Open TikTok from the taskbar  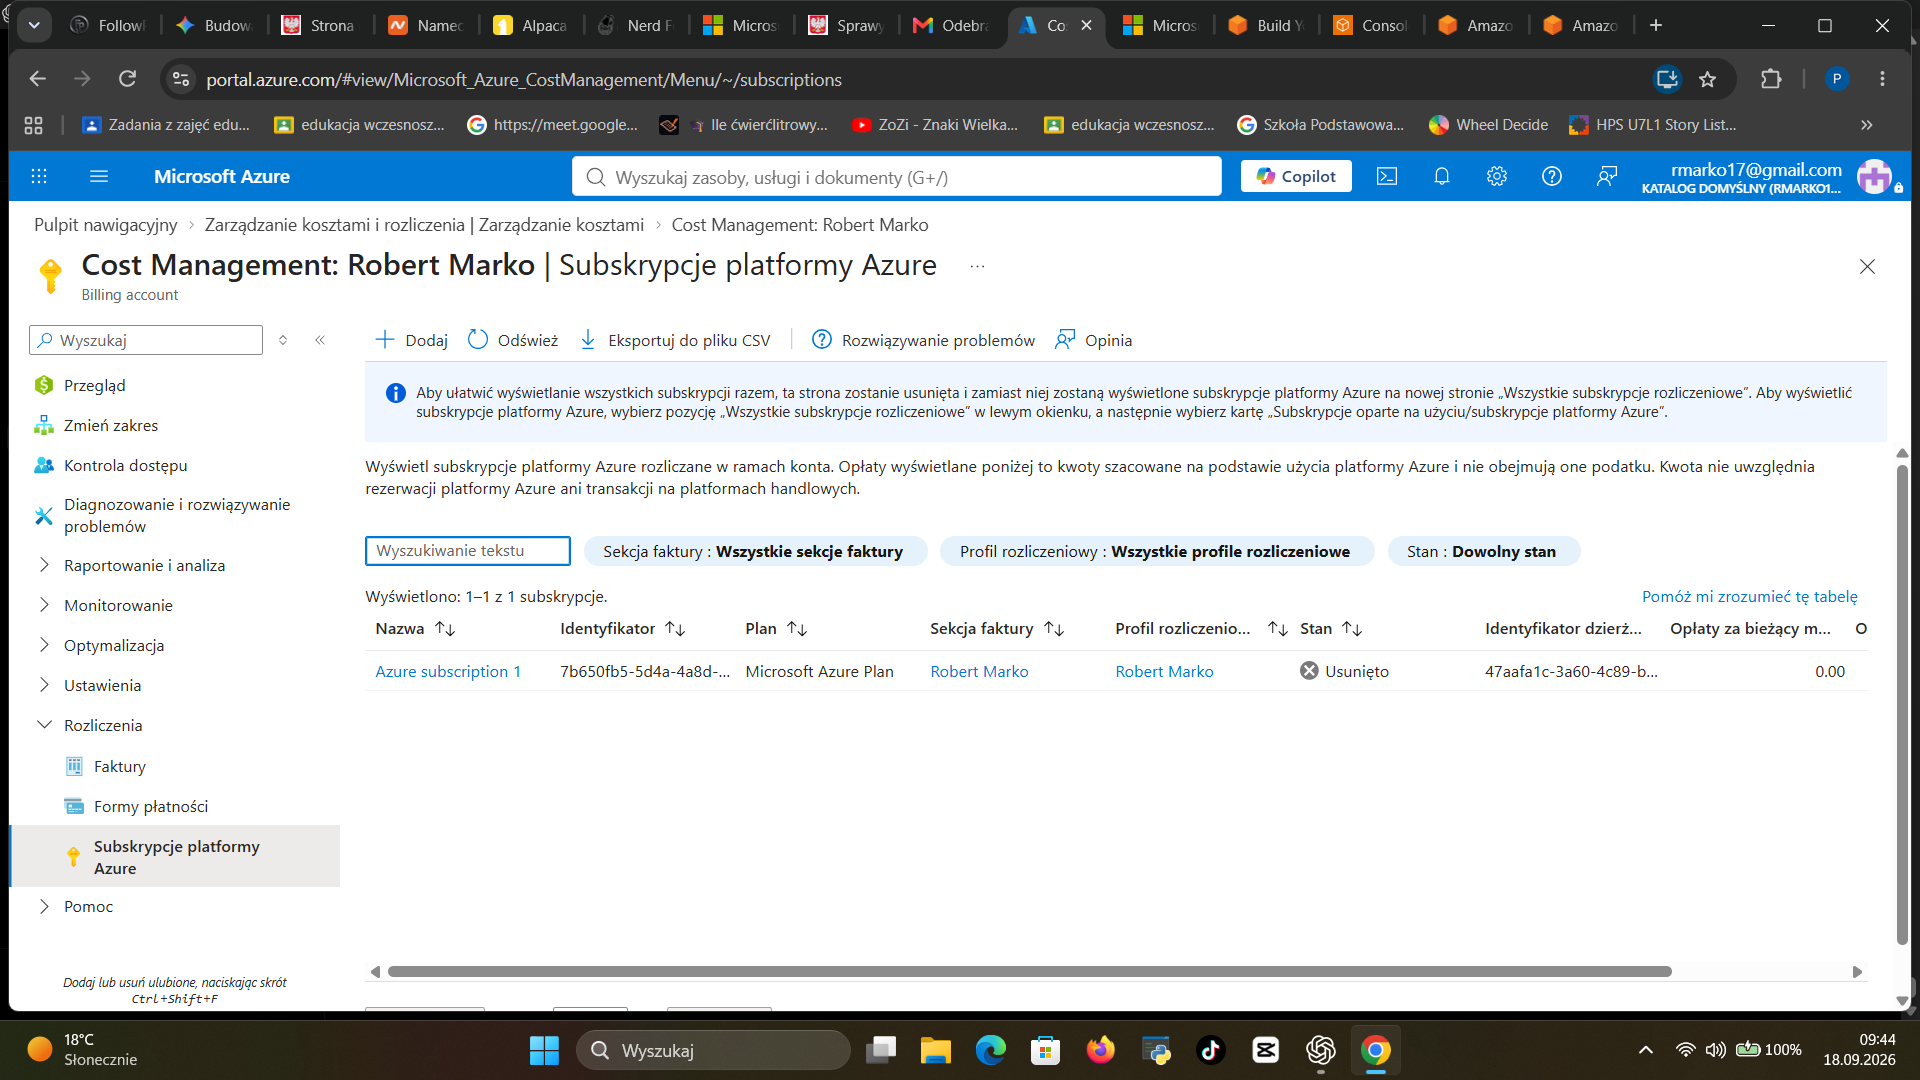click(1211, 1050)
